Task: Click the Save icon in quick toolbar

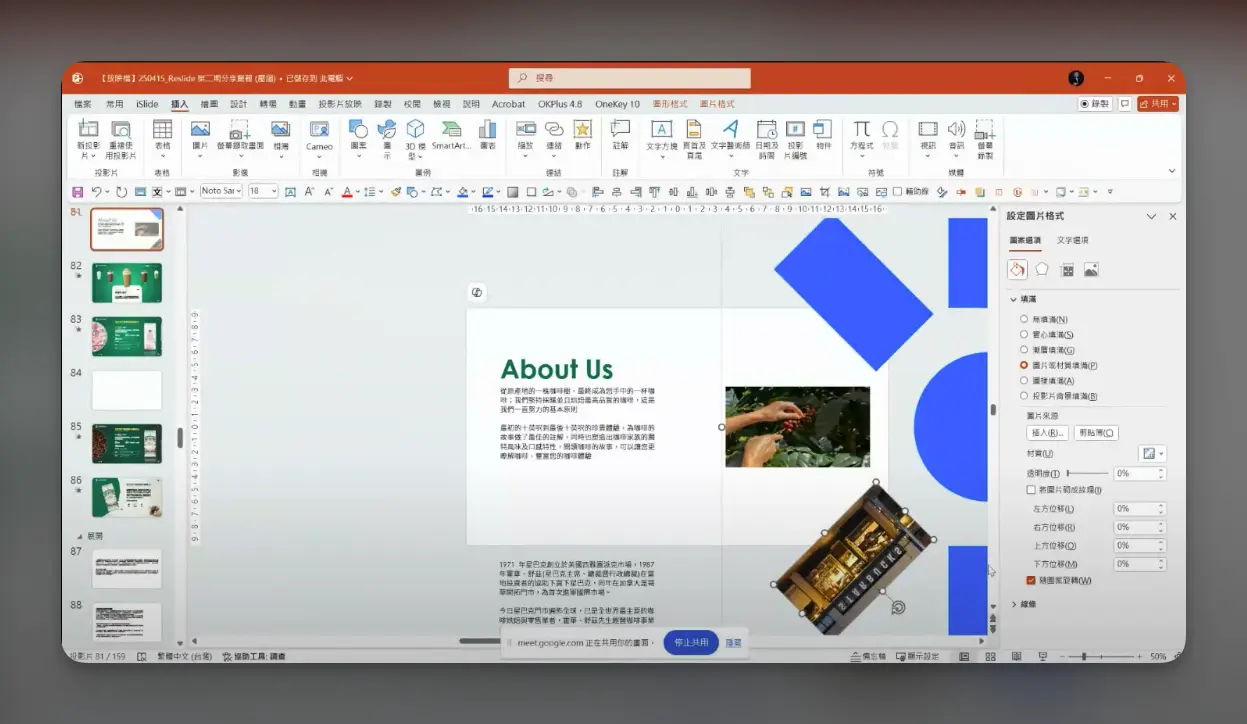Action: click(77, 191)
